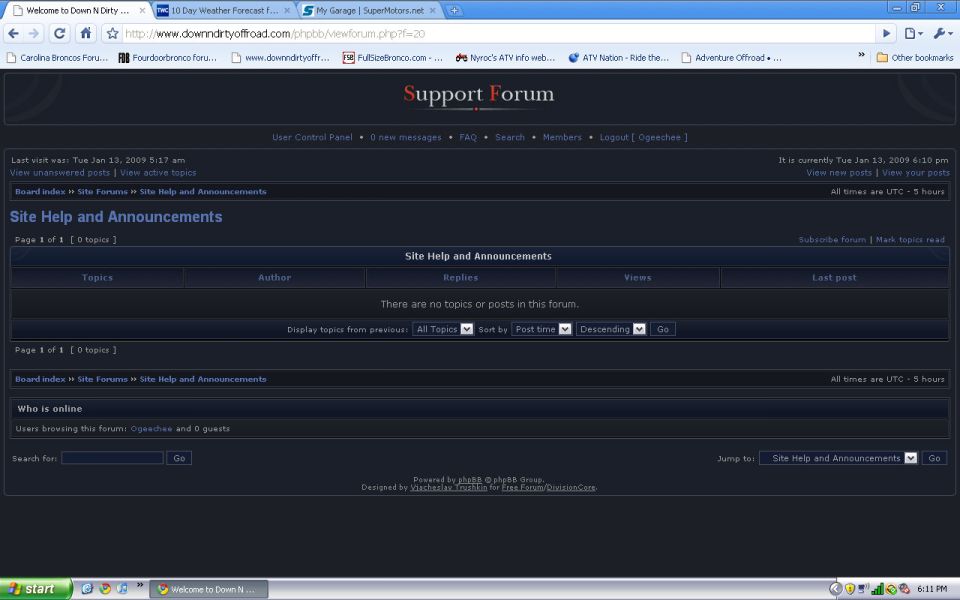Go to Board index in top breadcrumb

40,192
